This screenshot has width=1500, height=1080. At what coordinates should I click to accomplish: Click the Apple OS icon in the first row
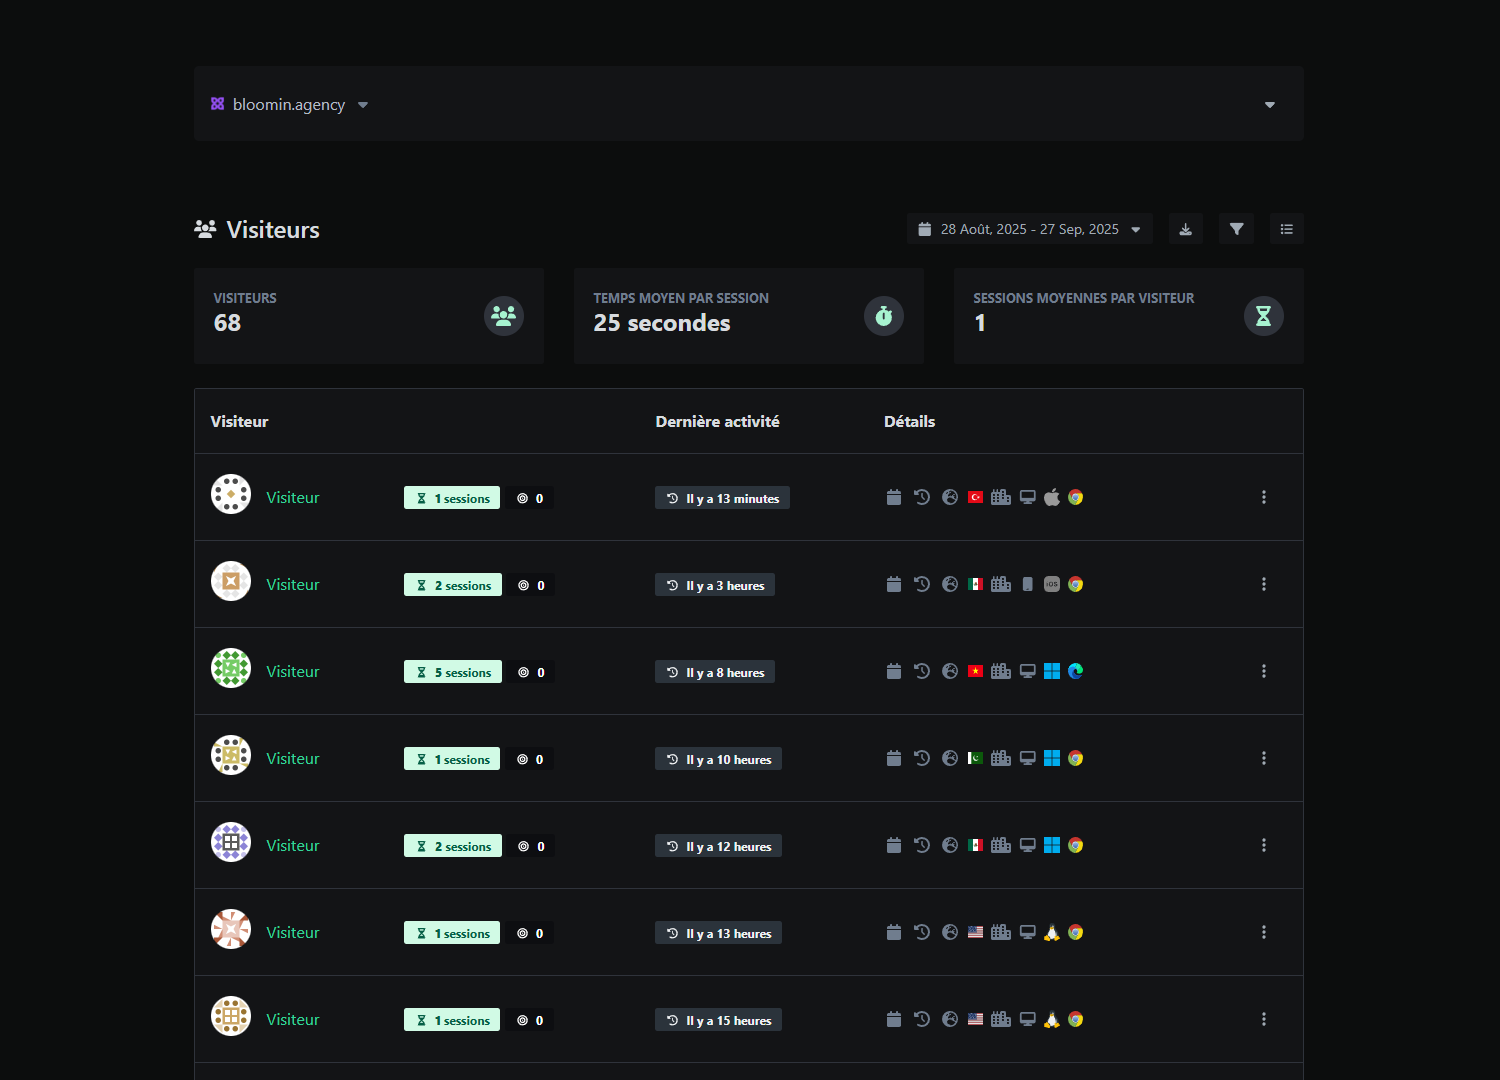[x=1051, y=498]
